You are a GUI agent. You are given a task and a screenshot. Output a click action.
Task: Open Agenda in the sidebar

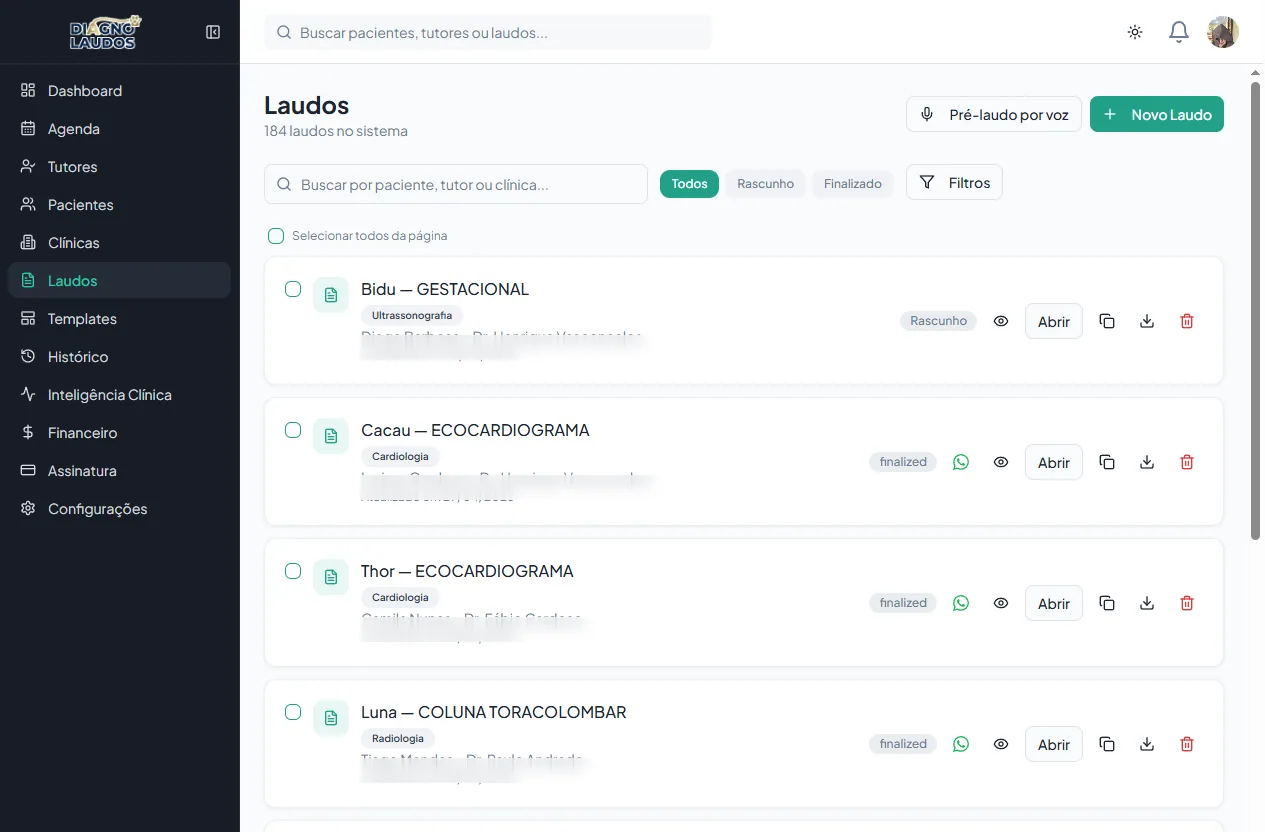tap(119, 129)
